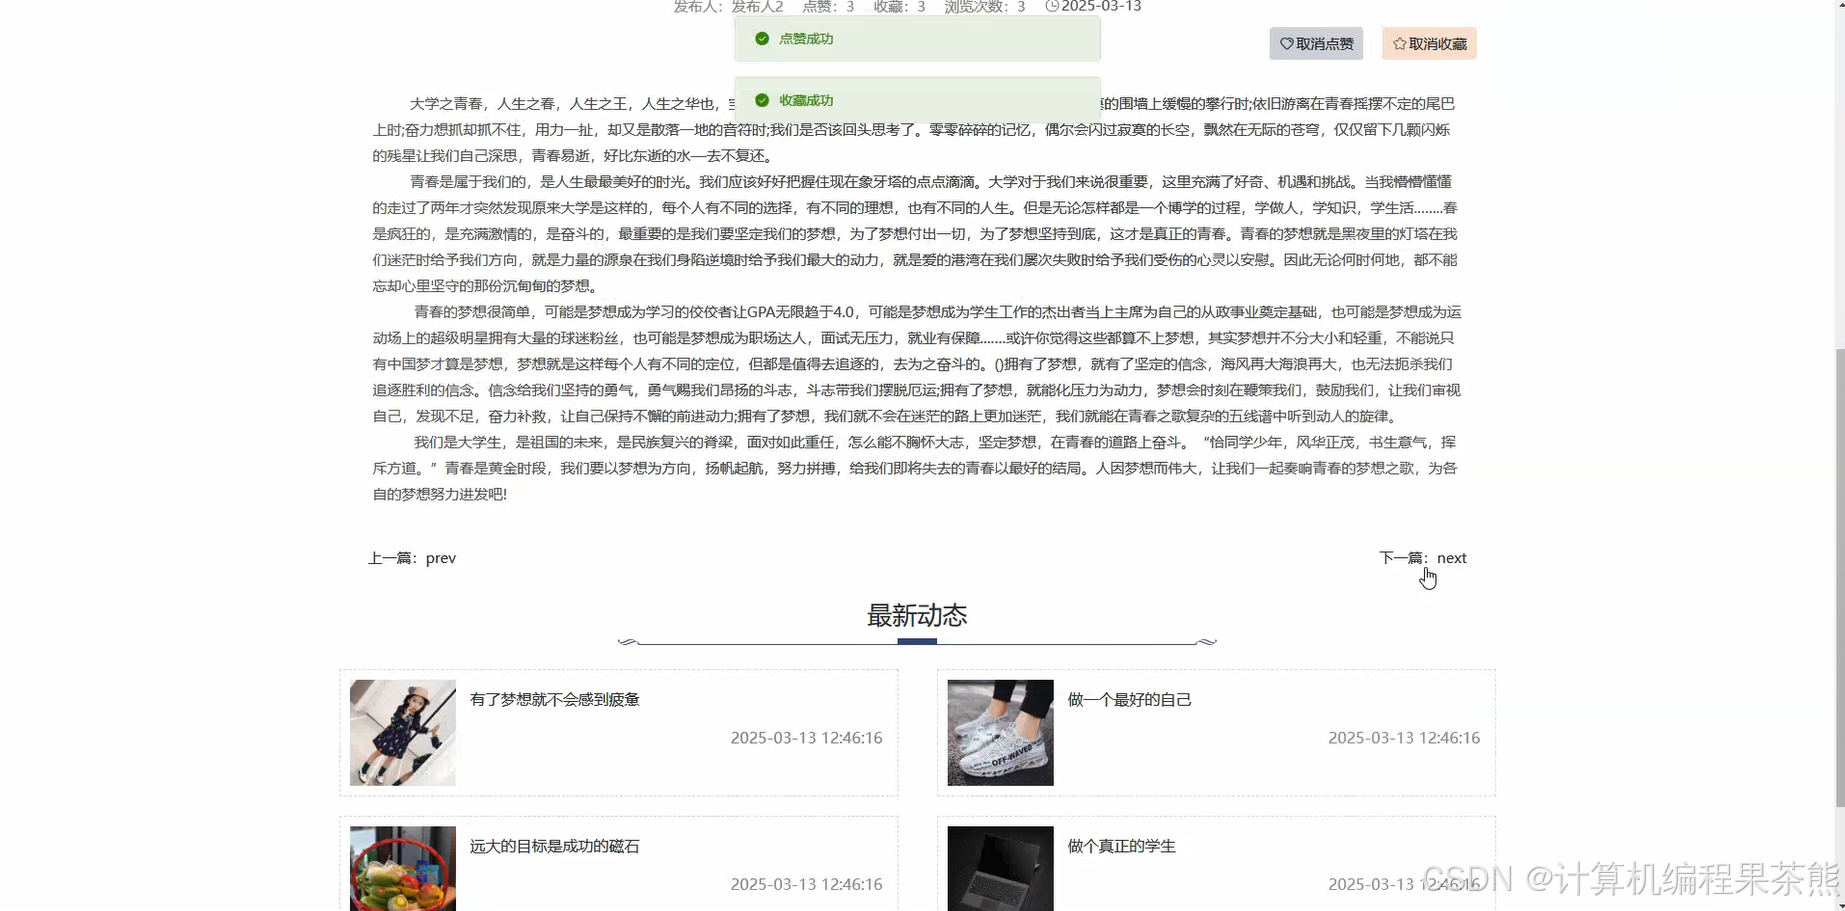Click the 最新动态 section heading
The height and width of the screenshot is (911, 1845).
click(x=917, y=615)
